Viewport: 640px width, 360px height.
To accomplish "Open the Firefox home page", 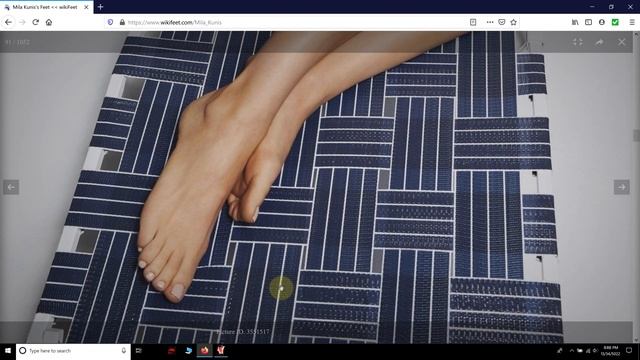I will point(49,22).
